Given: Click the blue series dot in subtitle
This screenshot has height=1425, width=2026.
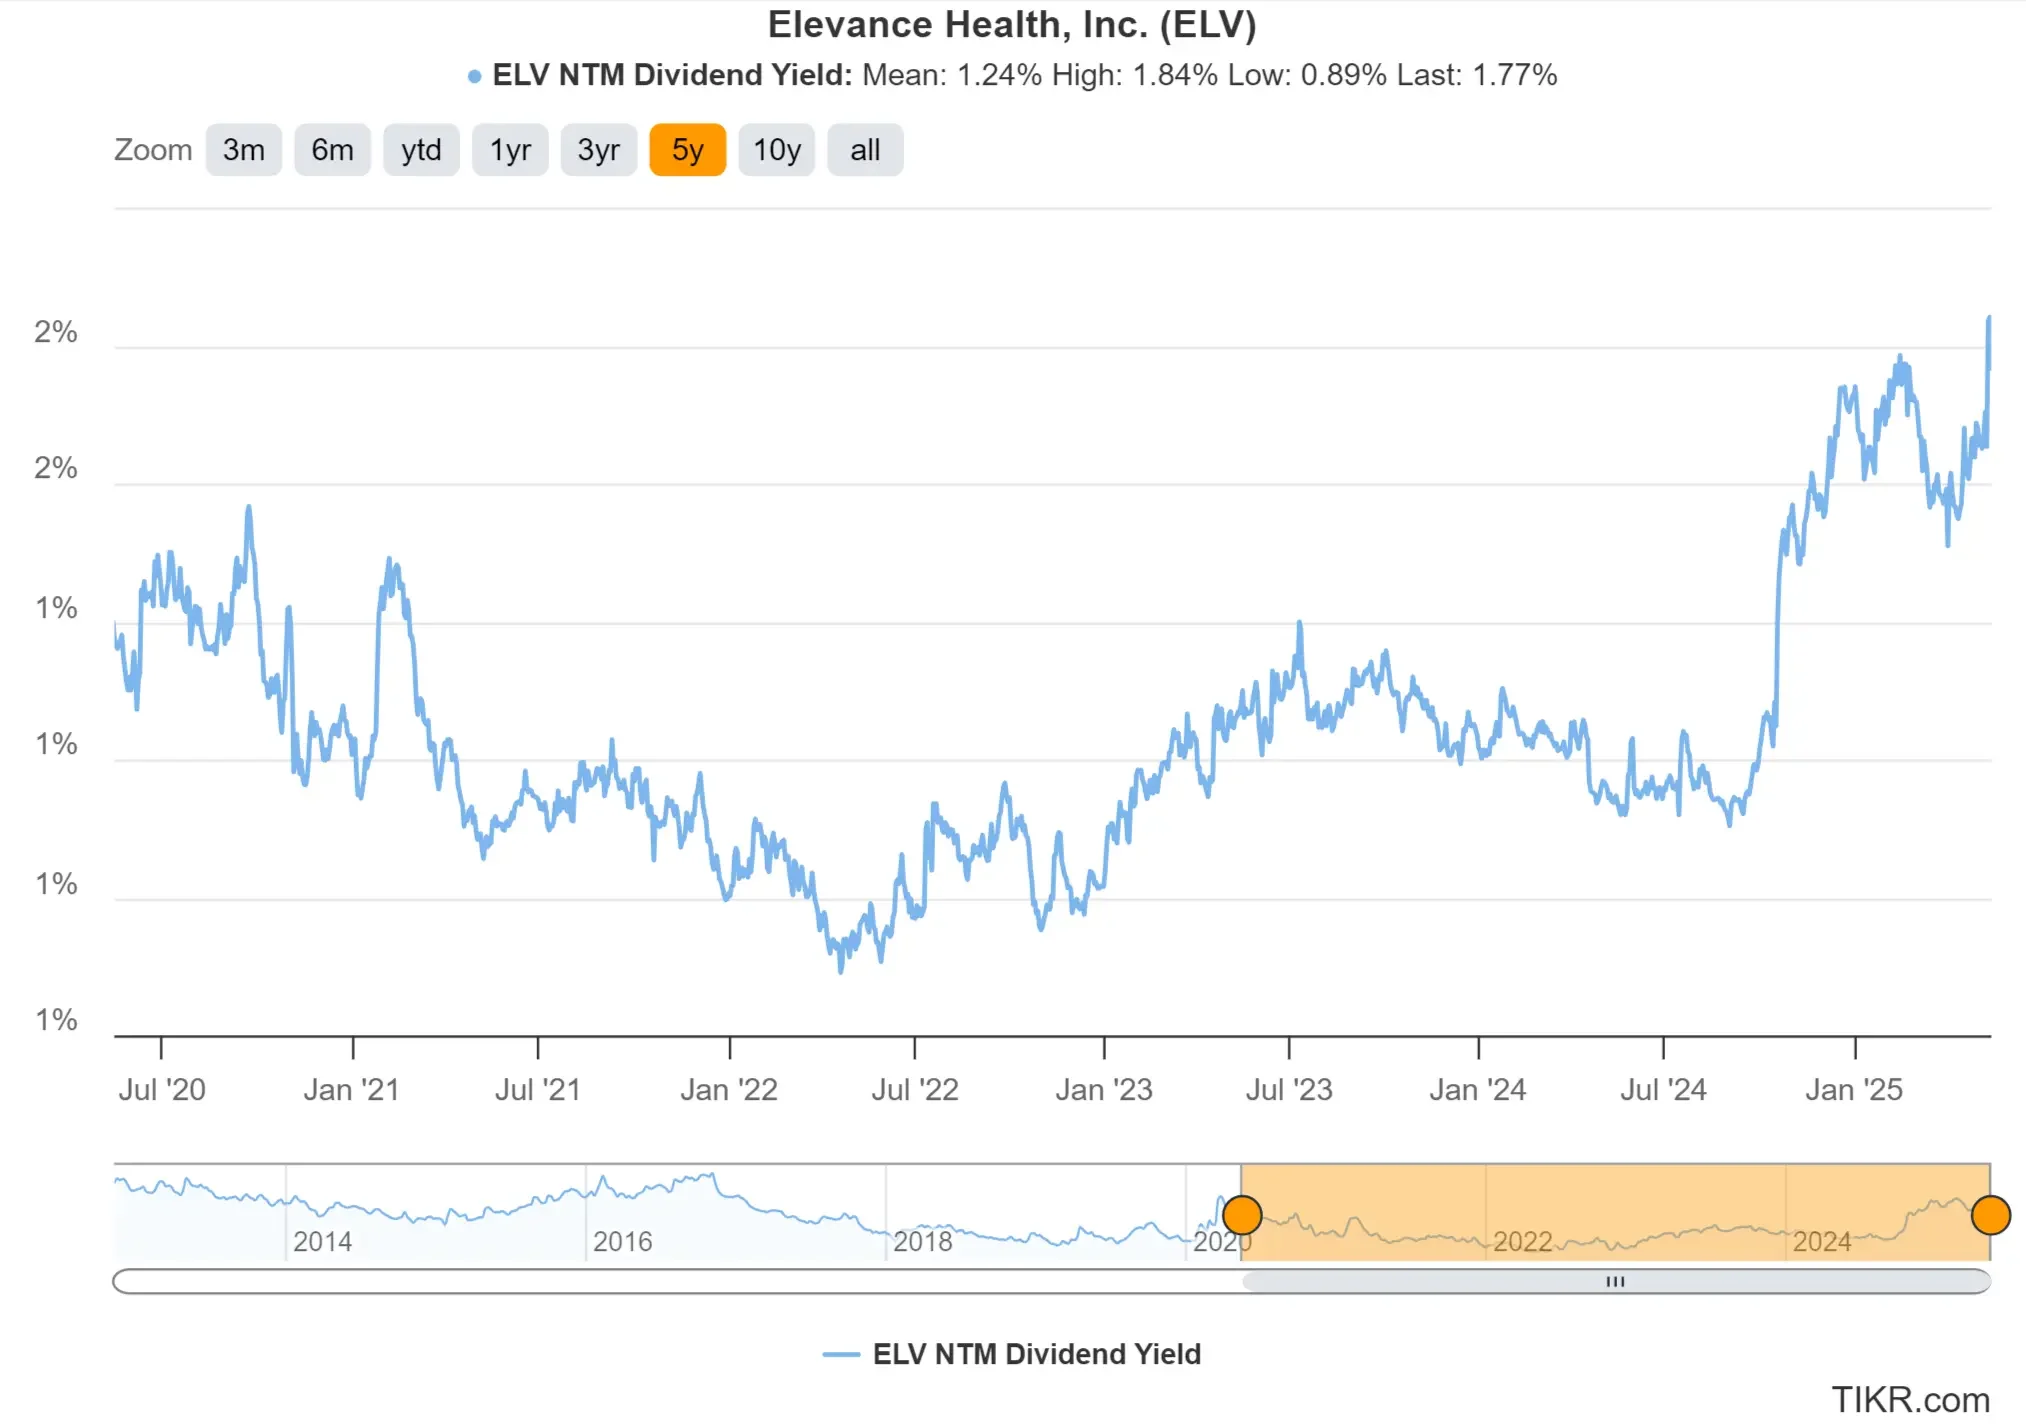Looking at the screenshot, I should [475, 76].
